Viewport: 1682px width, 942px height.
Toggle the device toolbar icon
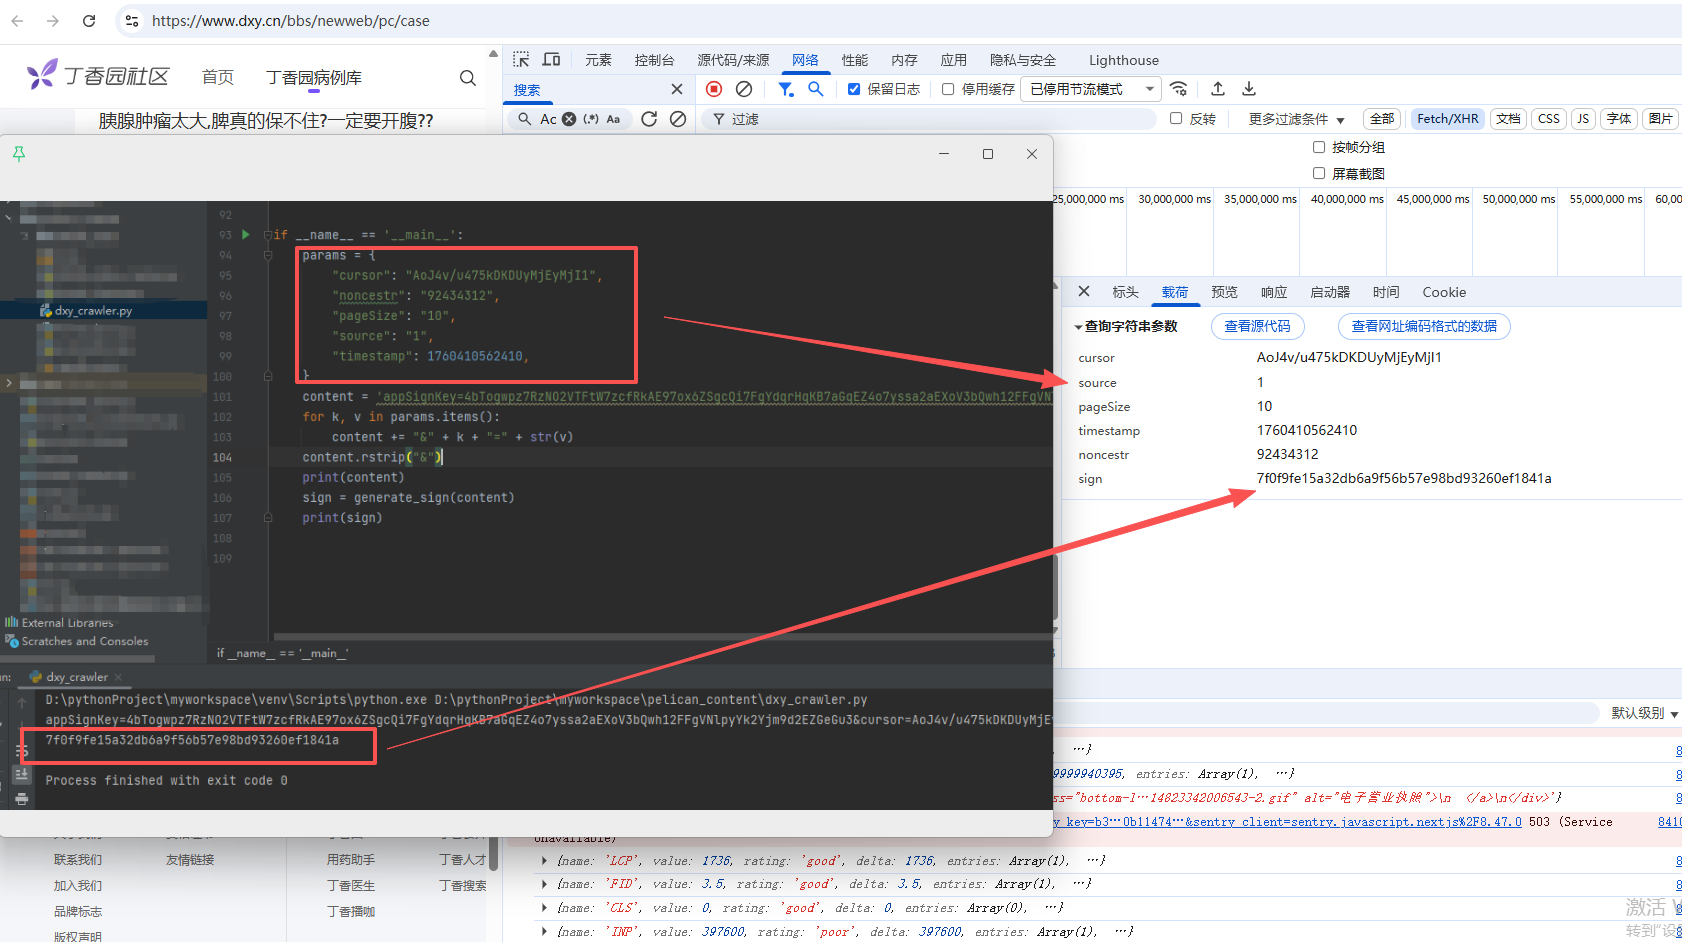(x=551, y=60)
